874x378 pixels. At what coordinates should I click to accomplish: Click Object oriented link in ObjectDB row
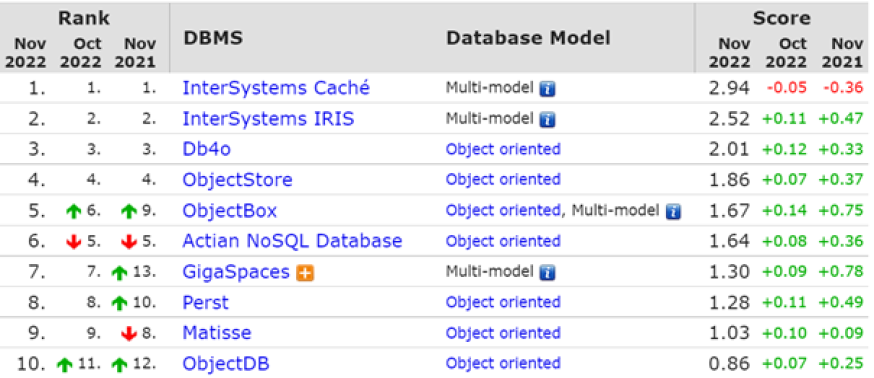503,364
